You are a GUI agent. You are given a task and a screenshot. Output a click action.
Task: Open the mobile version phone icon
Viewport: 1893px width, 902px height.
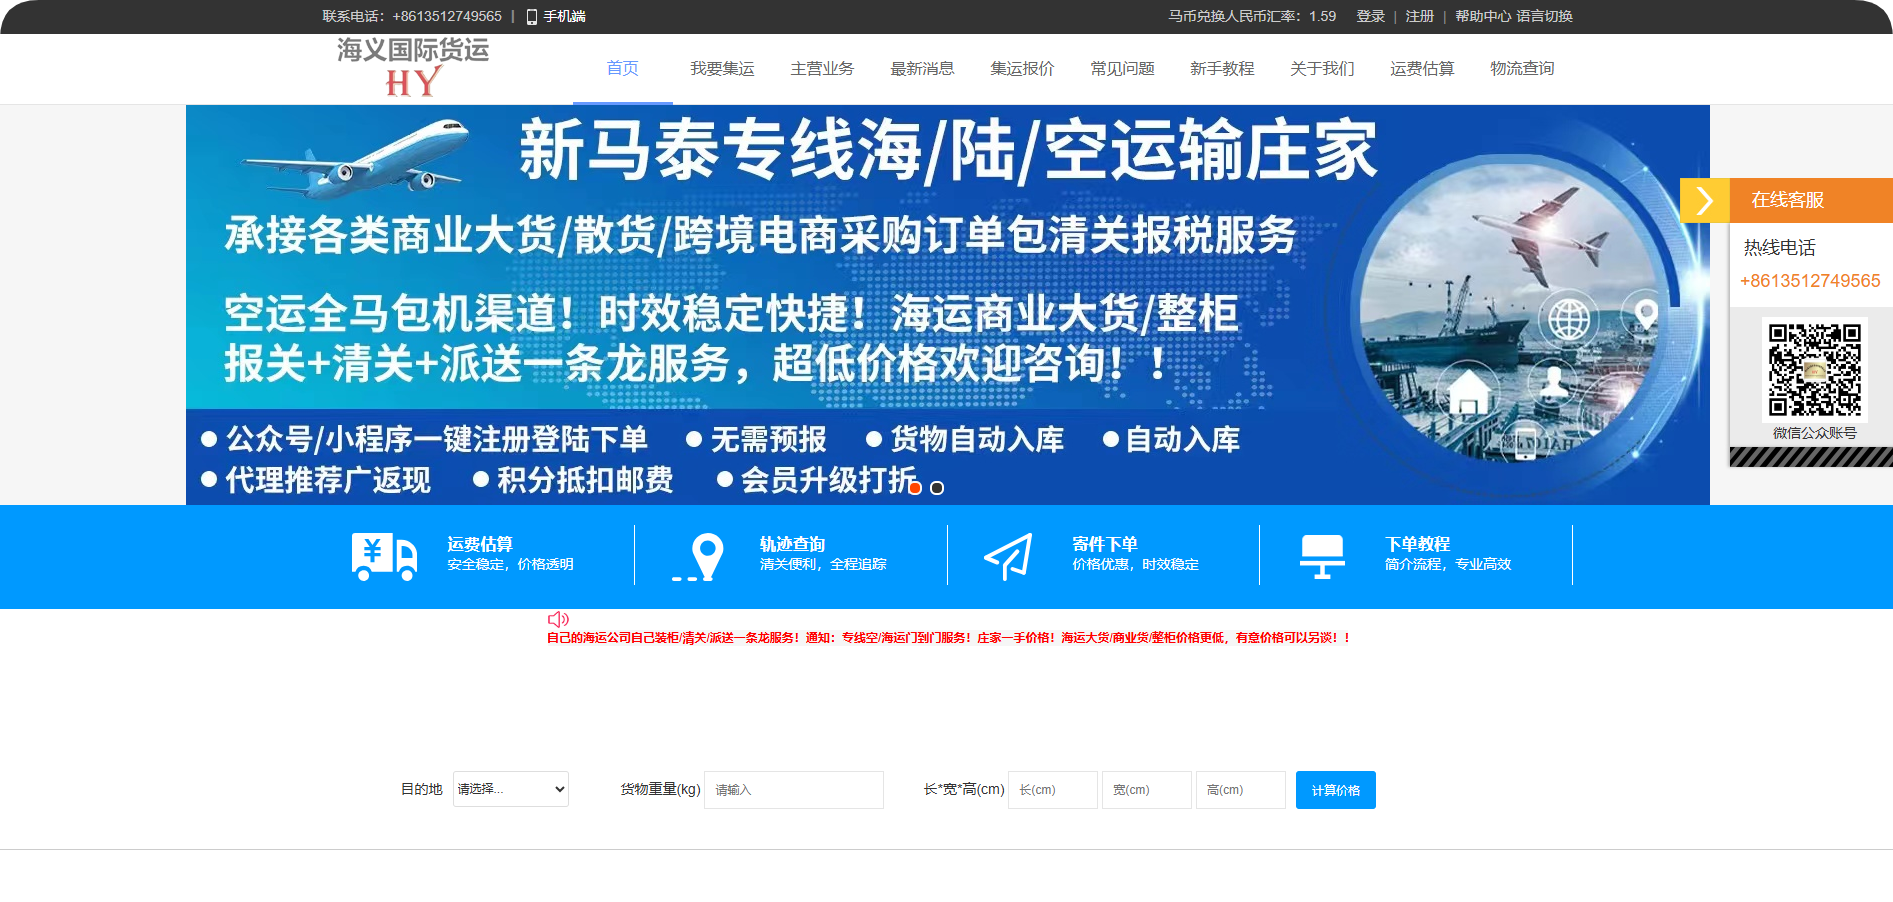tap(532, 17)
